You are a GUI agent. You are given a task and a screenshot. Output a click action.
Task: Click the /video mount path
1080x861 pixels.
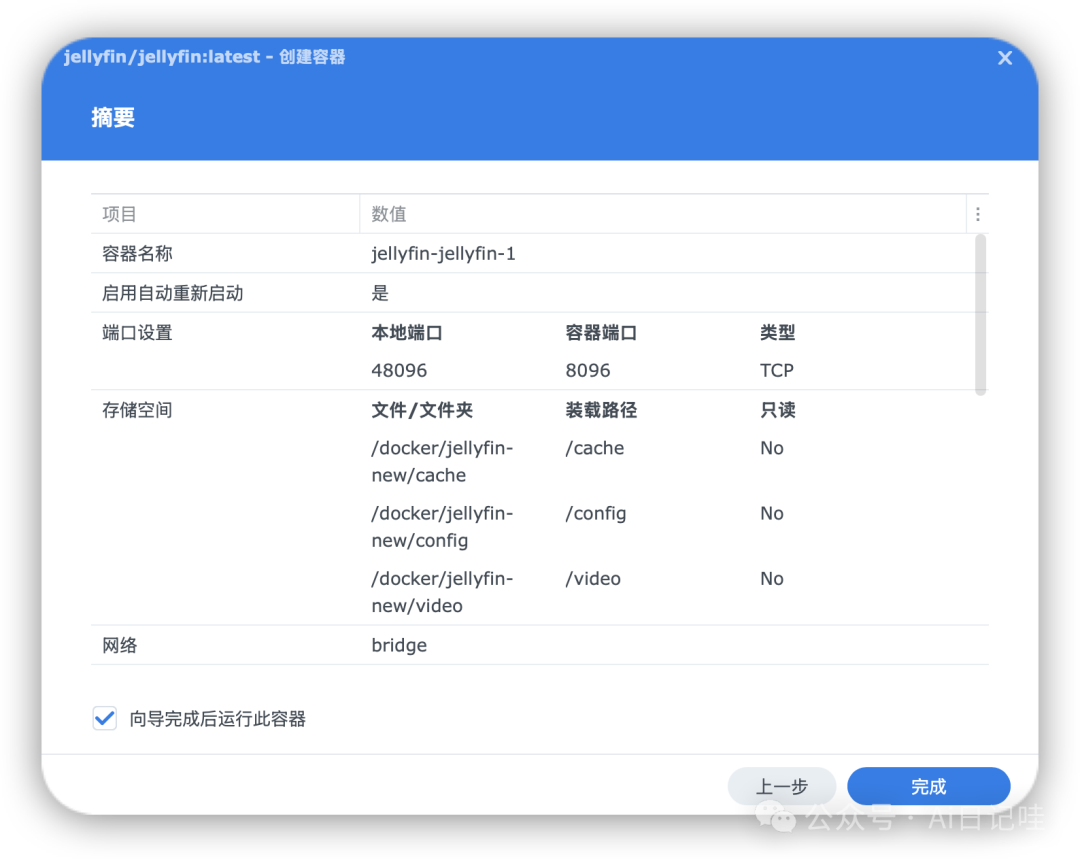point(593,579)
